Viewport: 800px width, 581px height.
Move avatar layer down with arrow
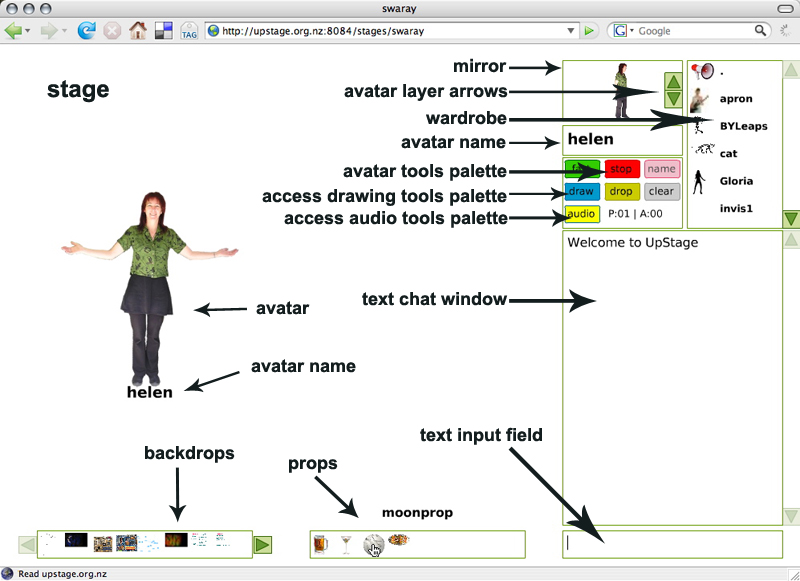tap(673, 99)
